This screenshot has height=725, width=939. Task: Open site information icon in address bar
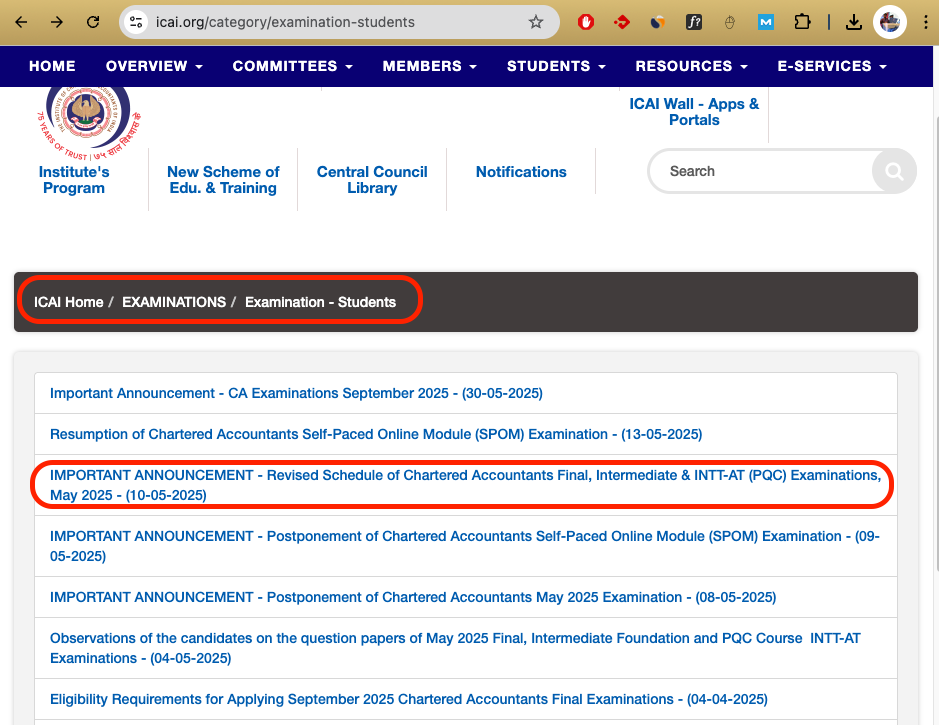[137, 23]
